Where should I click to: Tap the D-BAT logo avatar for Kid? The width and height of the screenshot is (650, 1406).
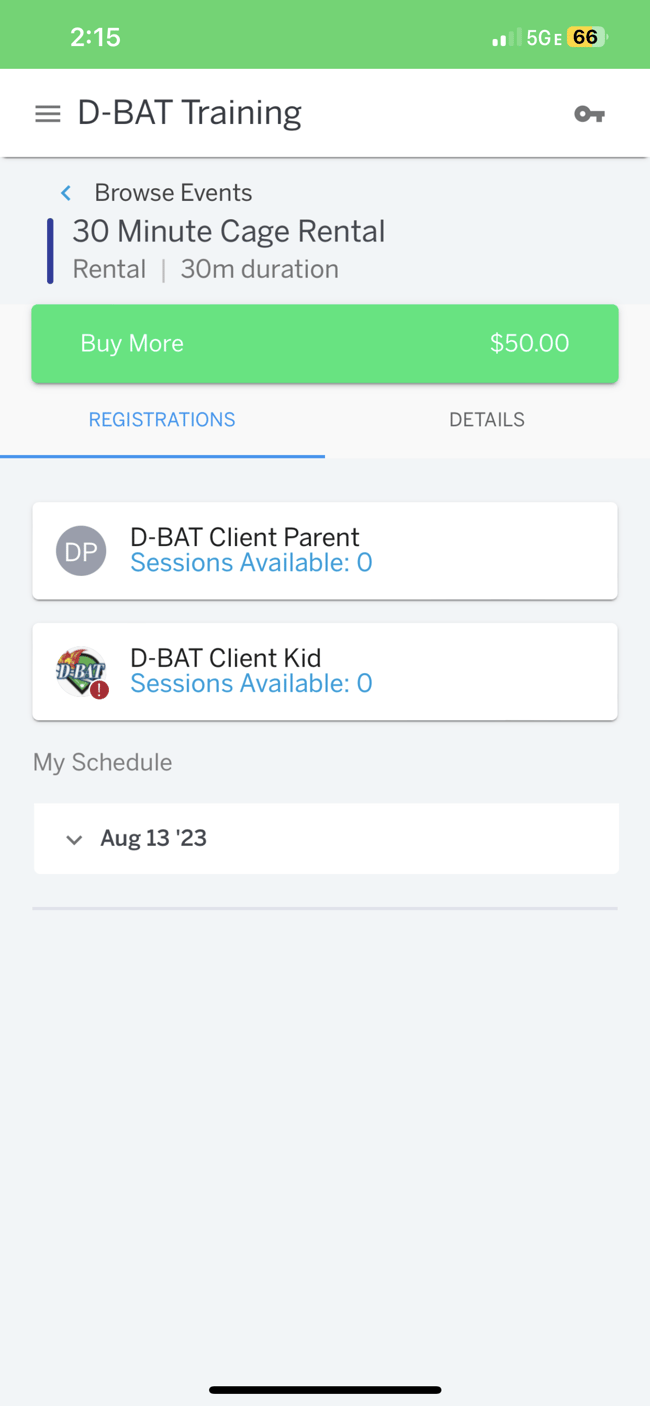(x=79, y=669)
